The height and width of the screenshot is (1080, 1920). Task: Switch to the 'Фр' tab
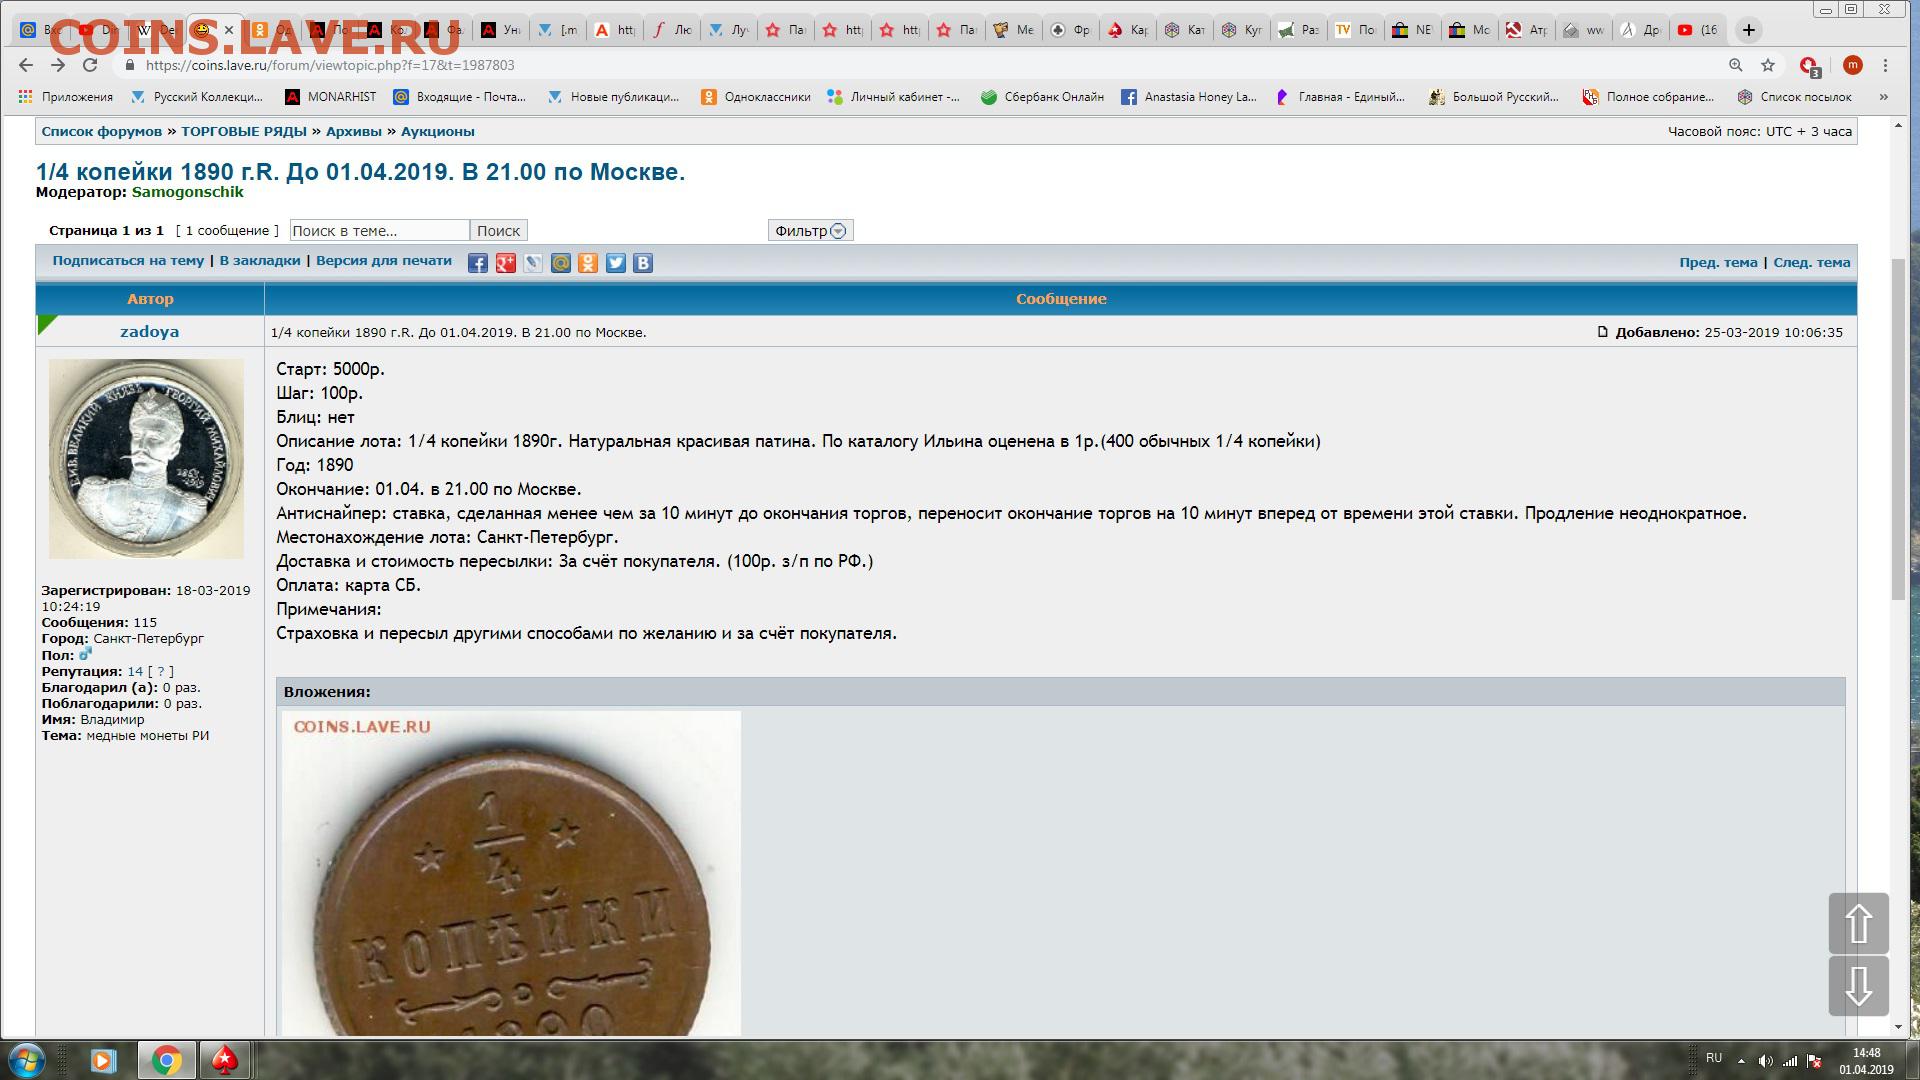coord(1070,30)
